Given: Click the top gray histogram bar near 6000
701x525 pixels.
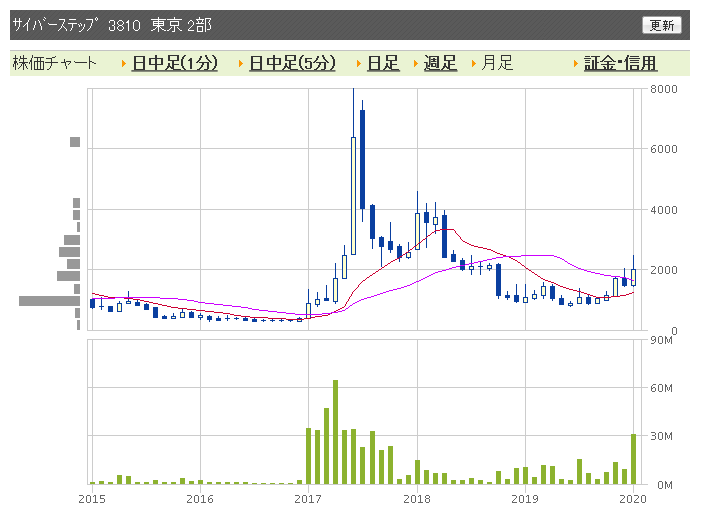Looking at the screenshot, I should pos(75,142).
